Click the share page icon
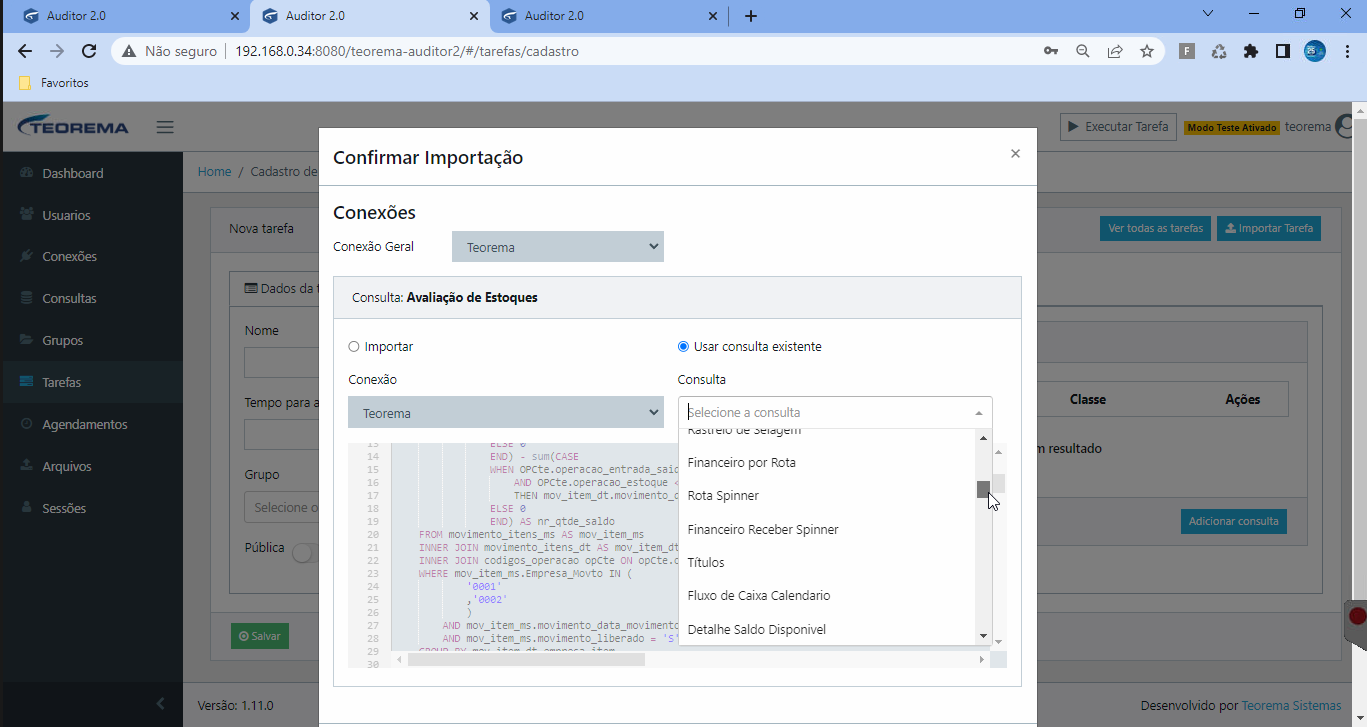Image resolution: width=1367 pixels, height=727 pixels. click(1115, 51)
